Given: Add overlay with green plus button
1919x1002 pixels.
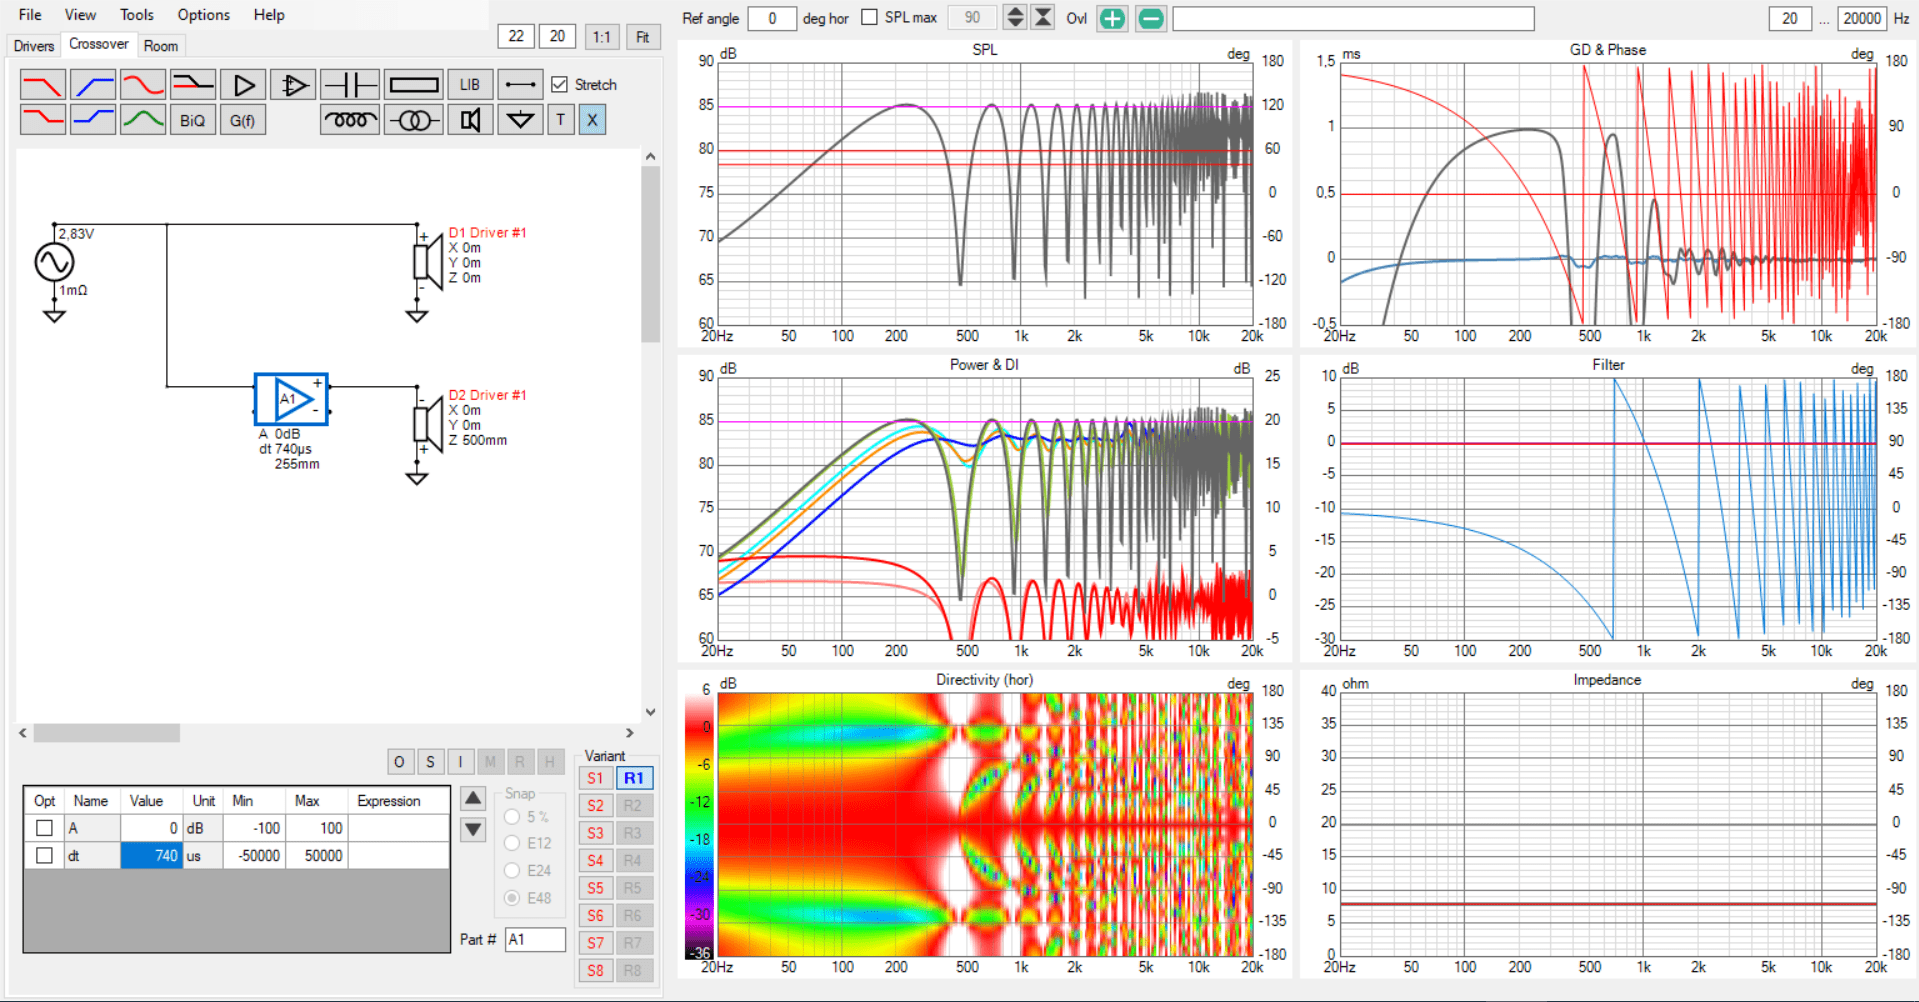Looking at the screenshot, I should coord(1112,18).
